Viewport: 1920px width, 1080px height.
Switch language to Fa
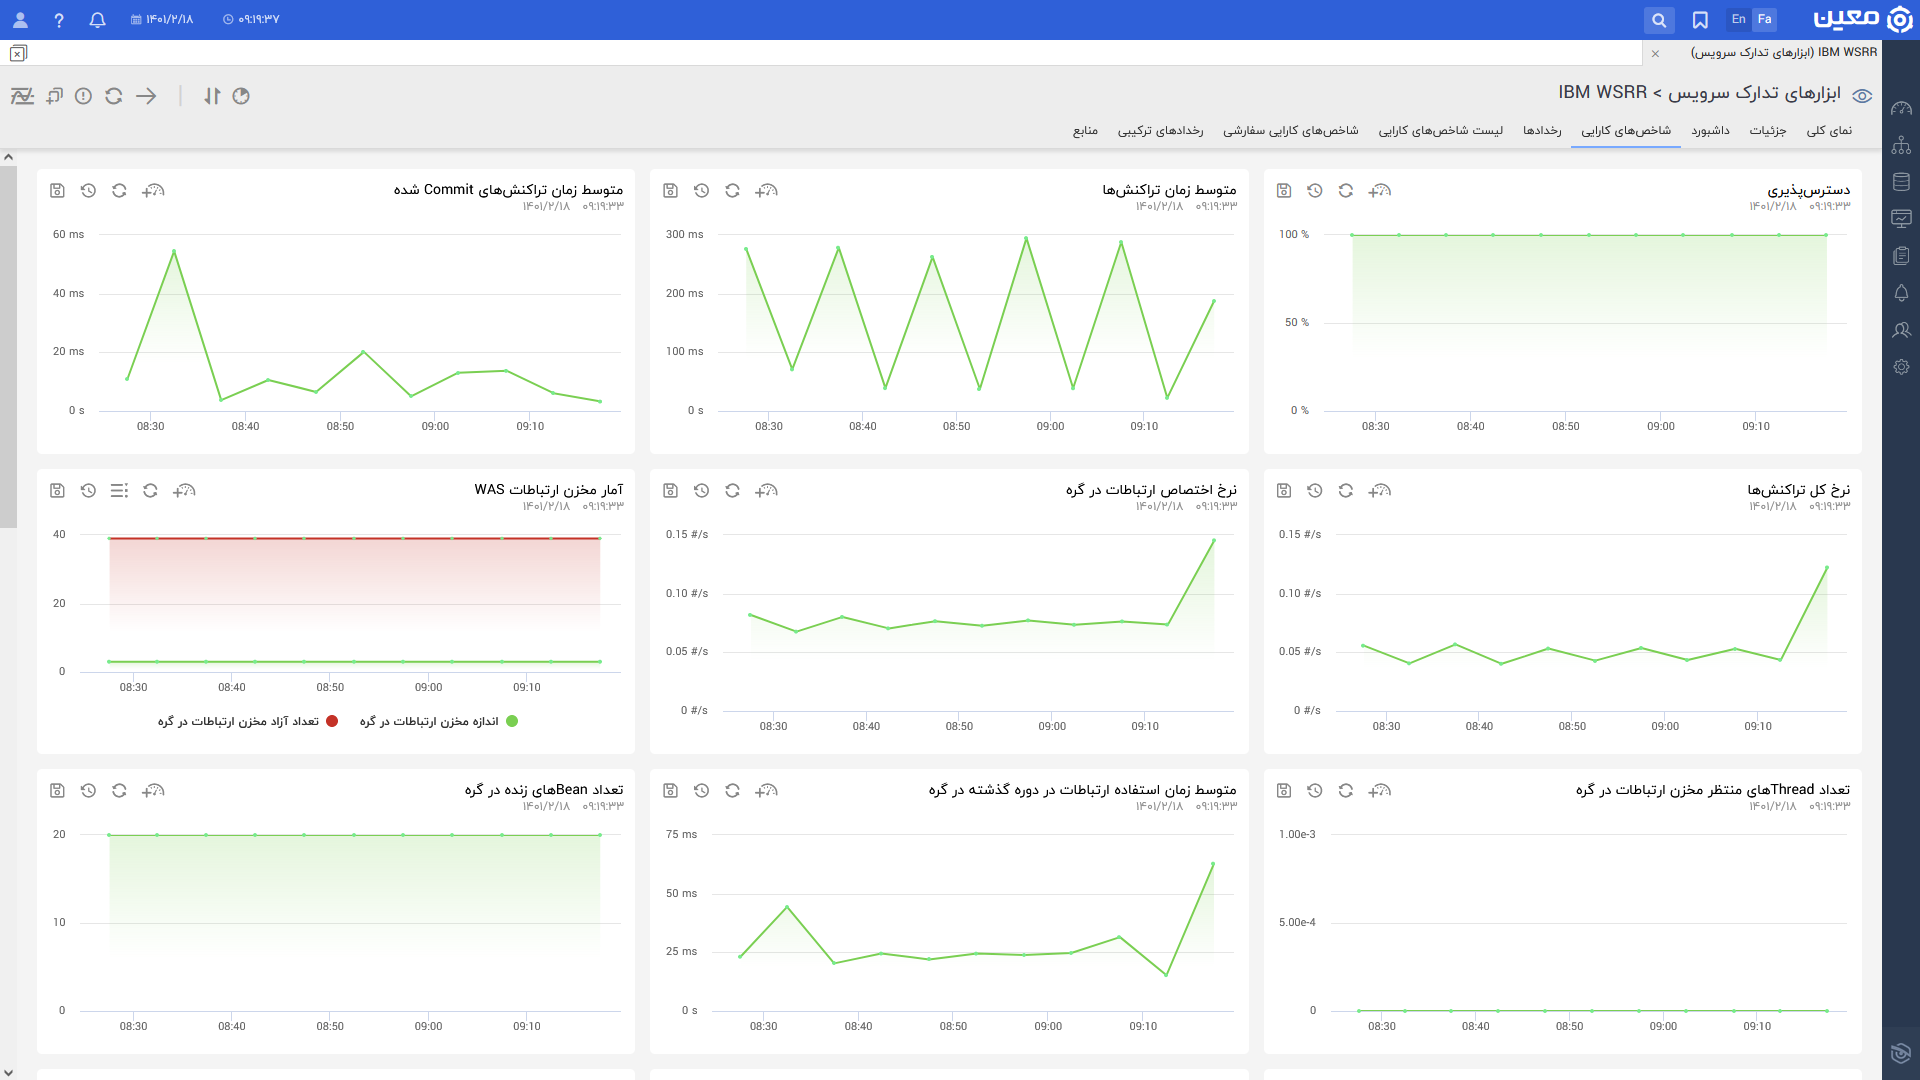click(1765, 19)
